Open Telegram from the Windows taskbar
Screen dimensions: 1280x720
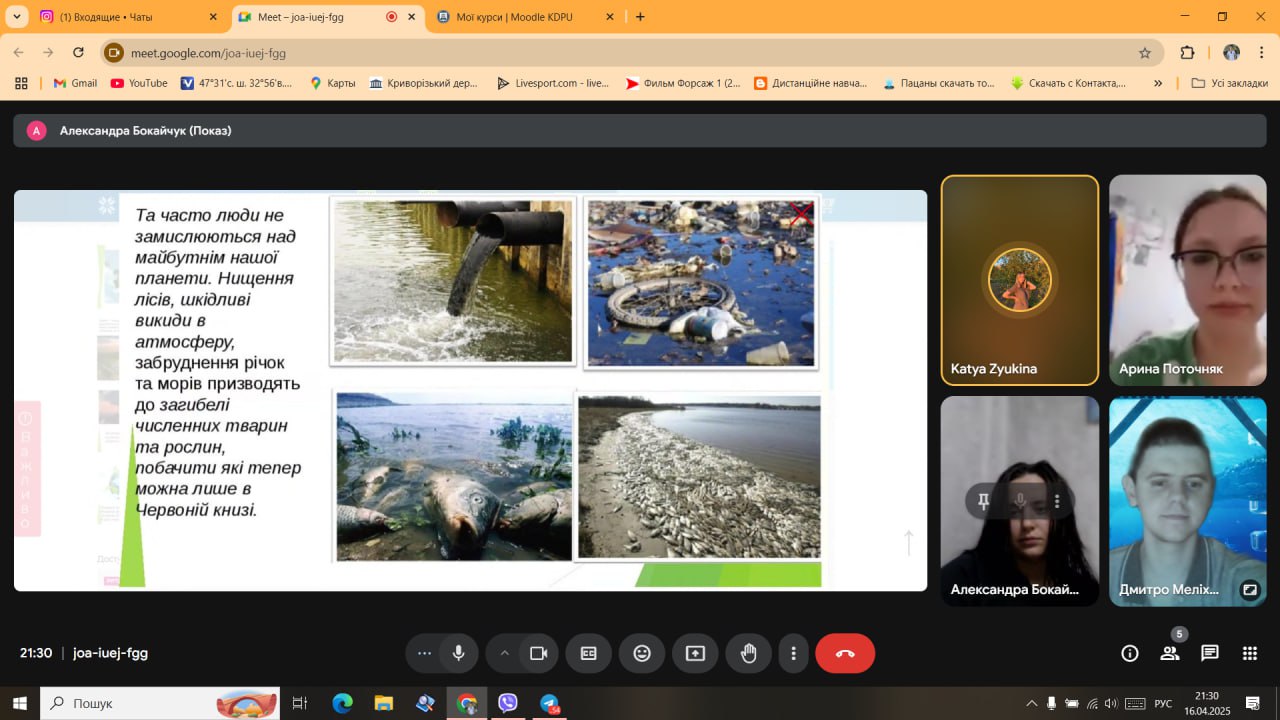point(550,704)
